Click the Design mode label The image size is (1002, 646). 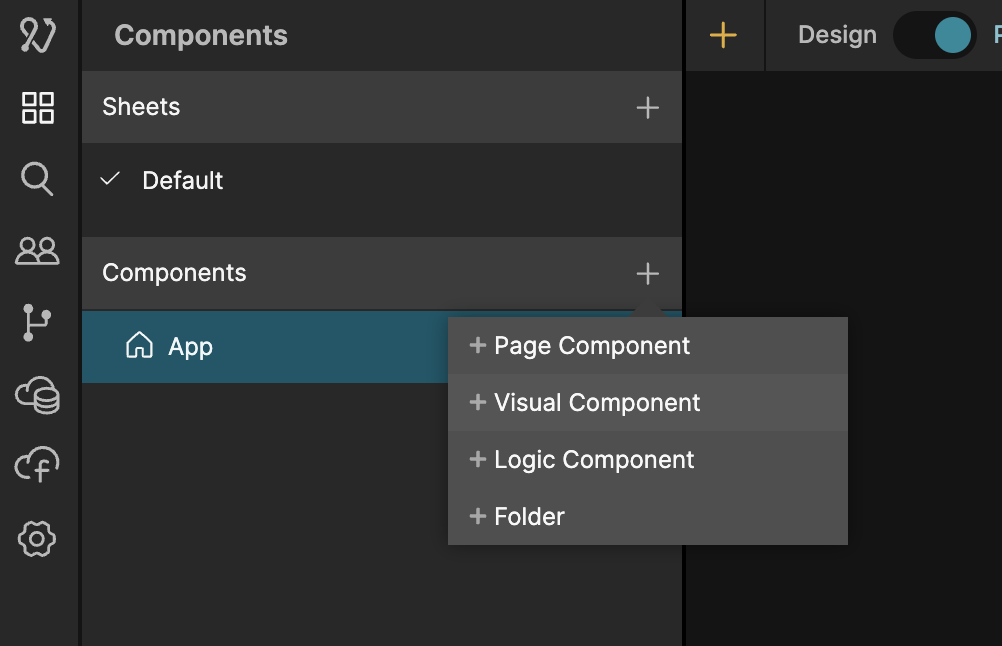[837, 35]
